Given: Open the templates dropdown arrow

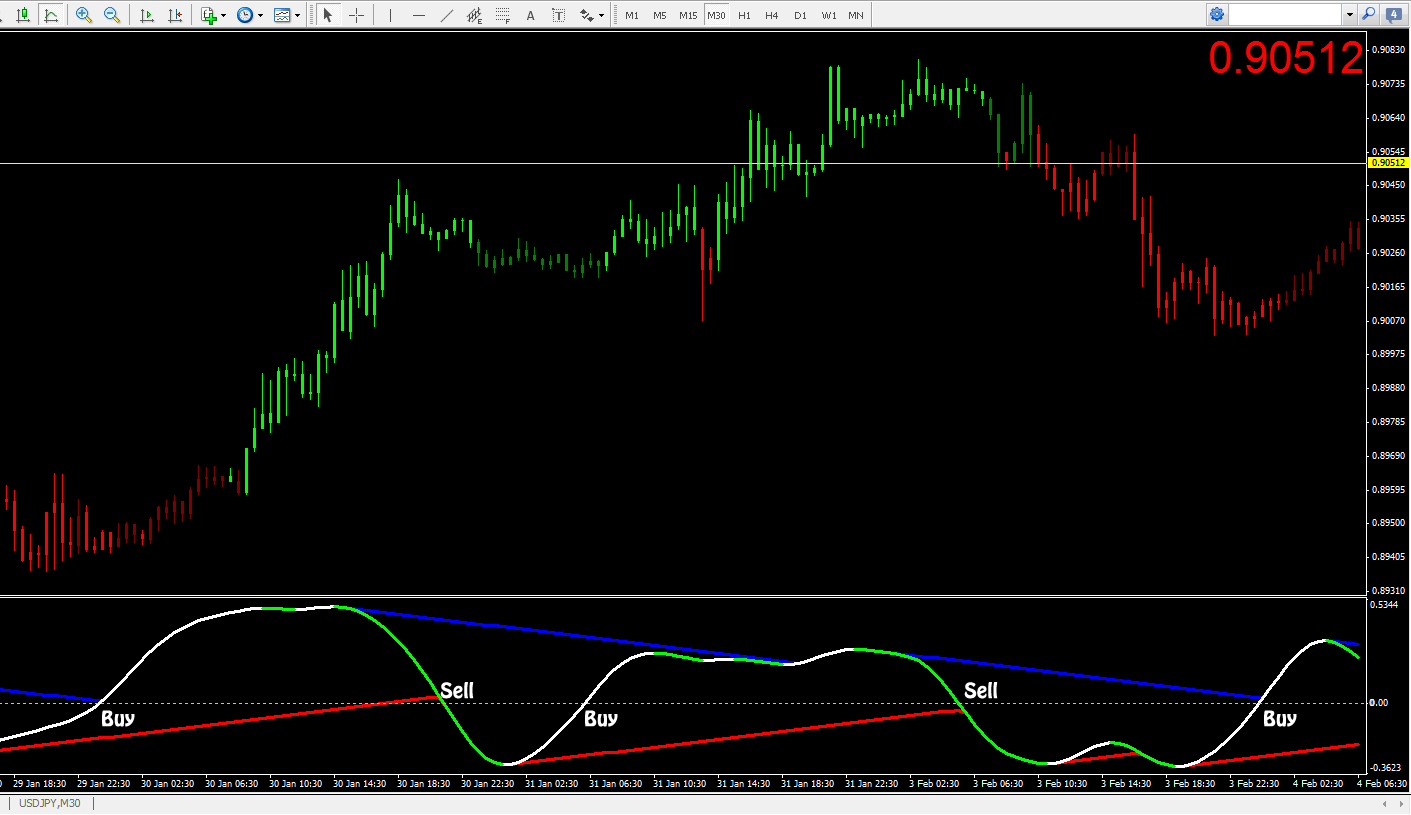Looking at the screenshot, I should click(x=297, y=15).
